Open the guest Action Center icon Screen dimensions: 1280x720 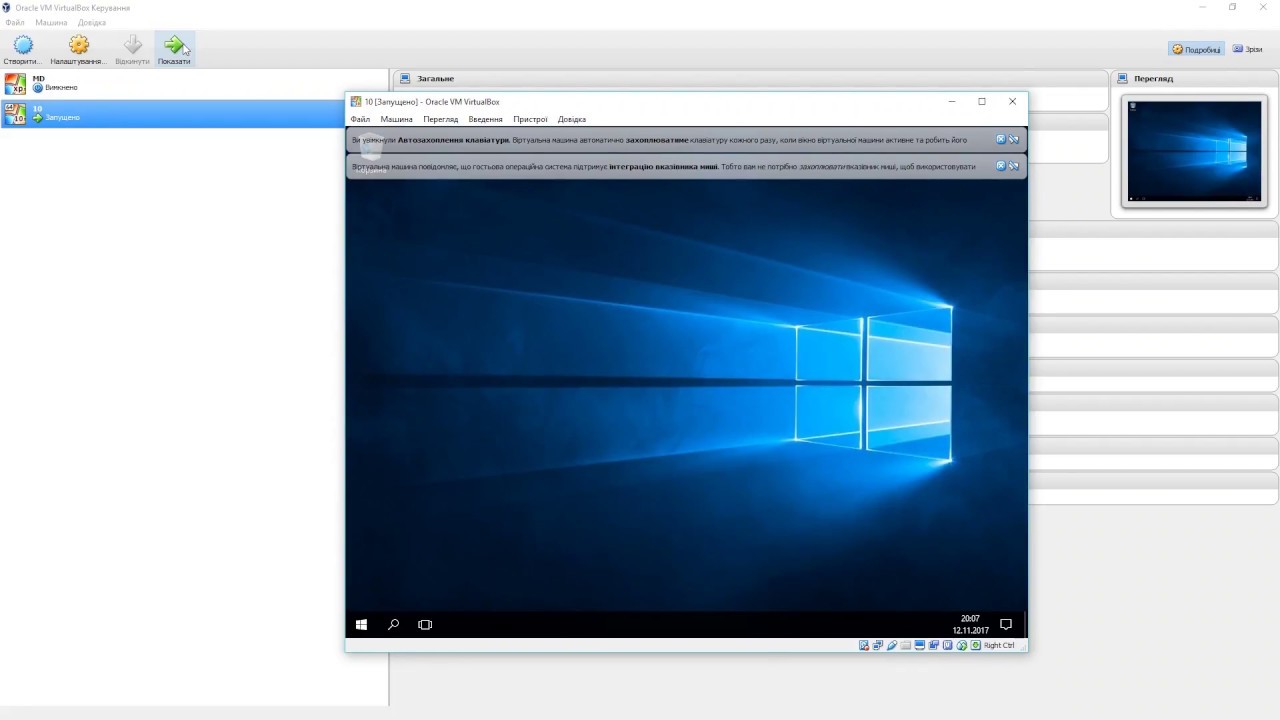(1006, 624)
